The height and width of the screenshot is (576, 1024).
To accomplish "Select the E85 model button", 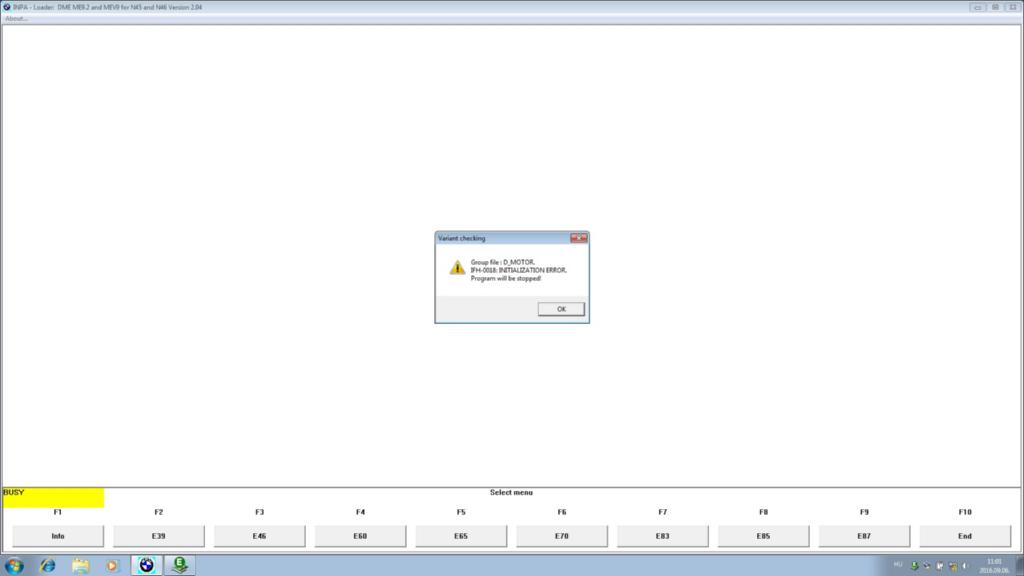I will [763, 536].
